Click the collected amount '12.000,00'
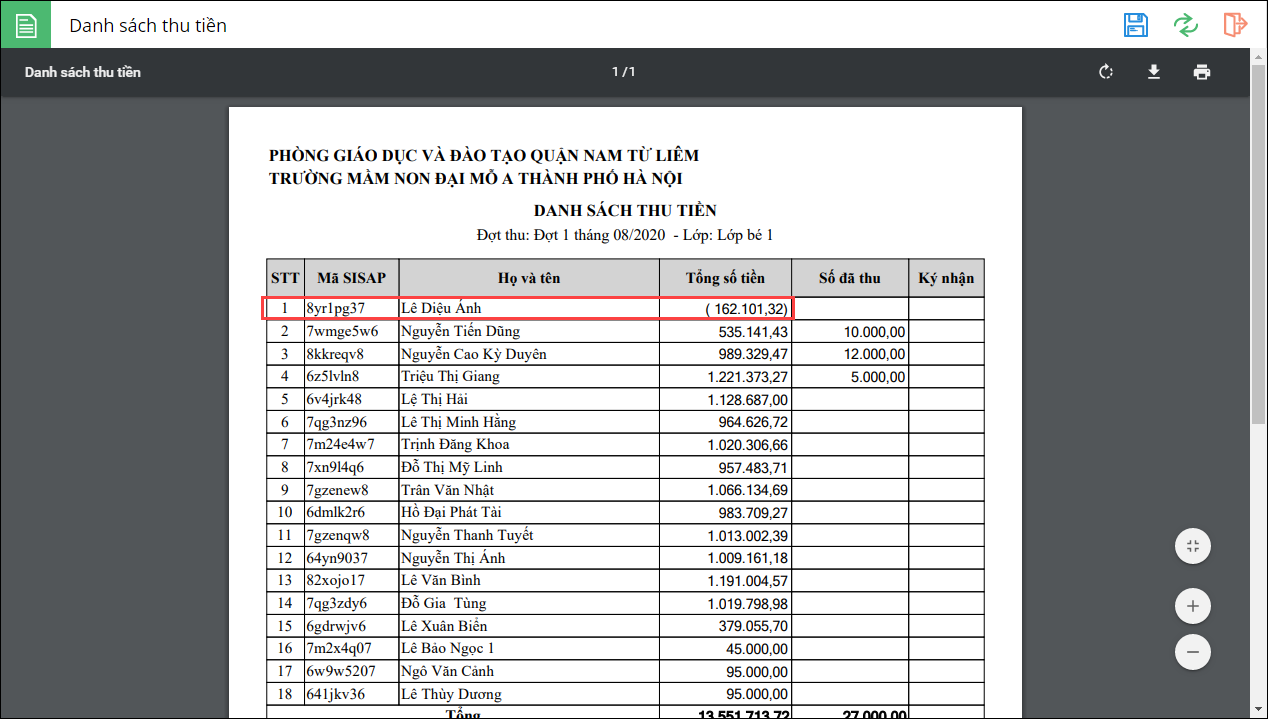 [875, 354]
